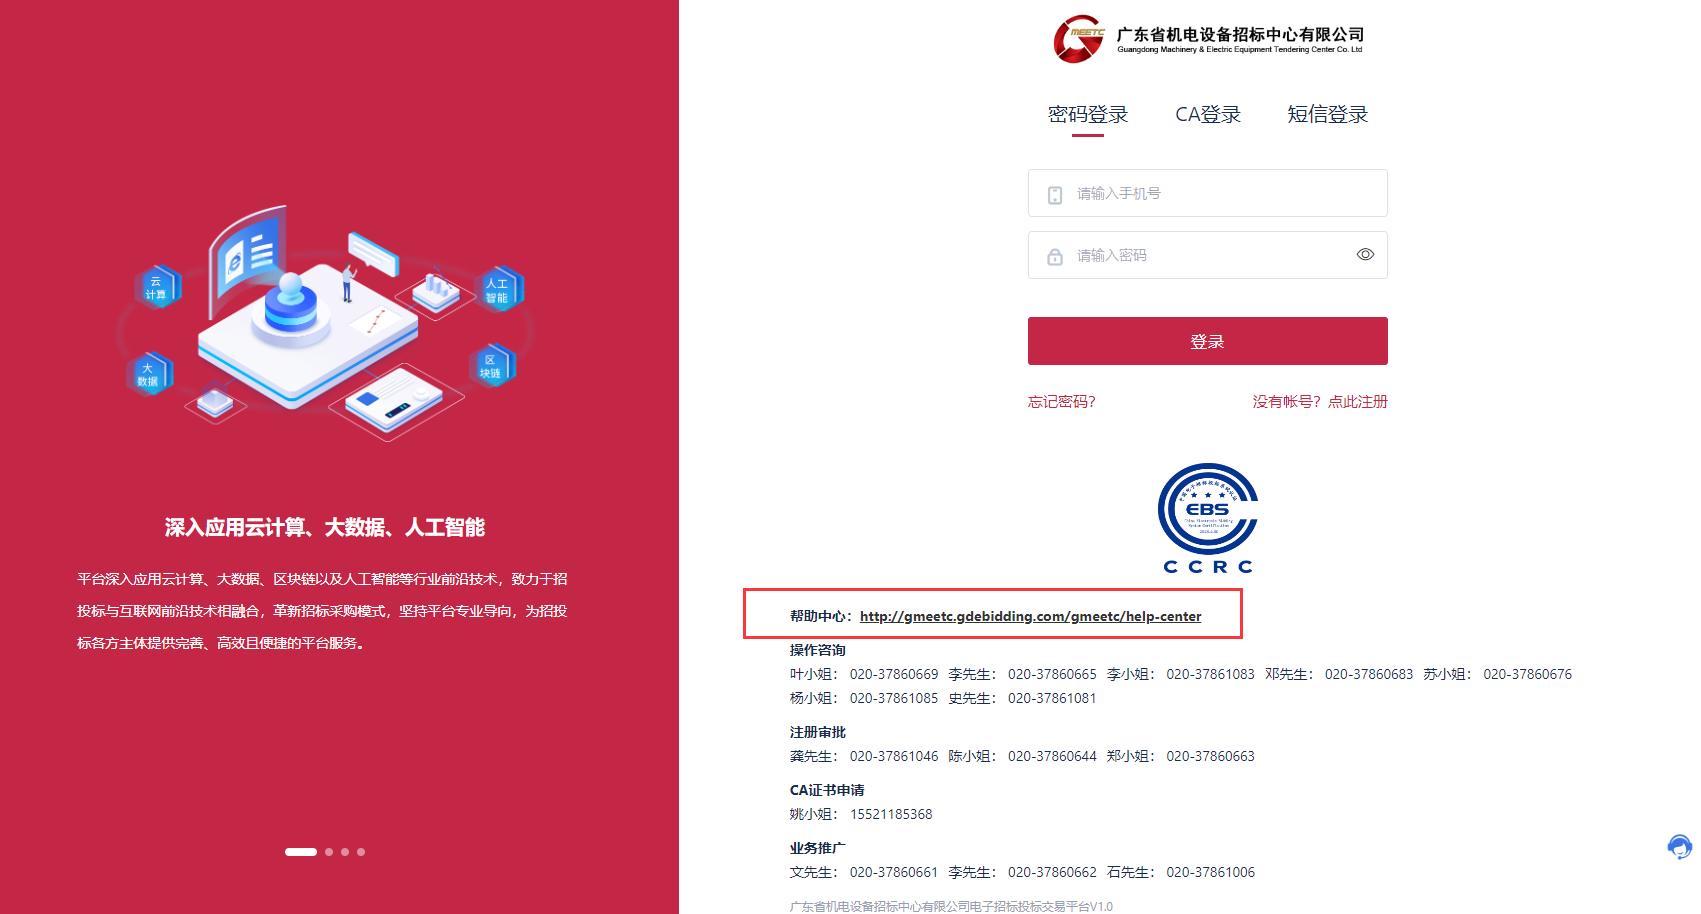Switch to the CA登录 tab
Image resolution: width=1701 pixels, height=914 pixels.
pos(1208,115)
